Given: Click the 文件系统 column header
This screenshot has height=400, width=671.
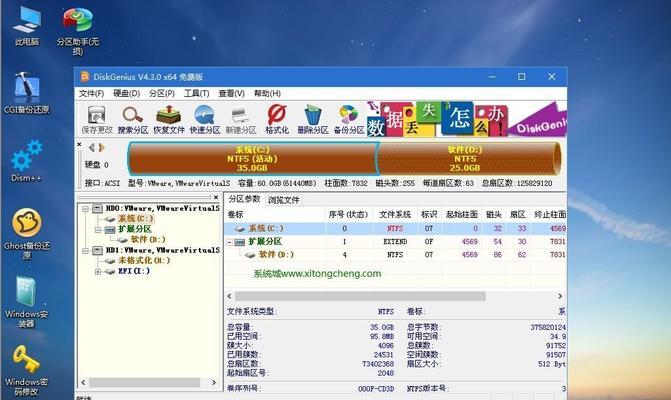Looking at the screenshot, I should point(395,215).
